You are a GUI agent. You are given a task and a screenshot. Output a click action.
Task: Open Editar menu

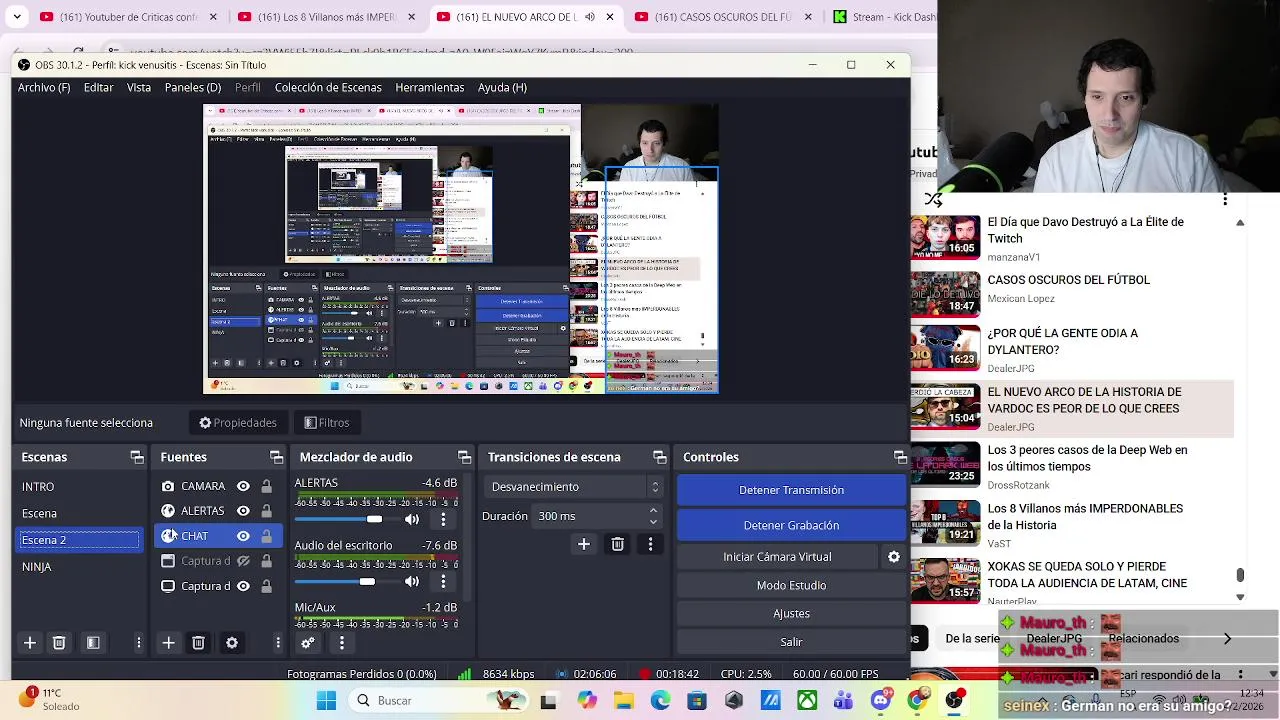coord(98,87)
